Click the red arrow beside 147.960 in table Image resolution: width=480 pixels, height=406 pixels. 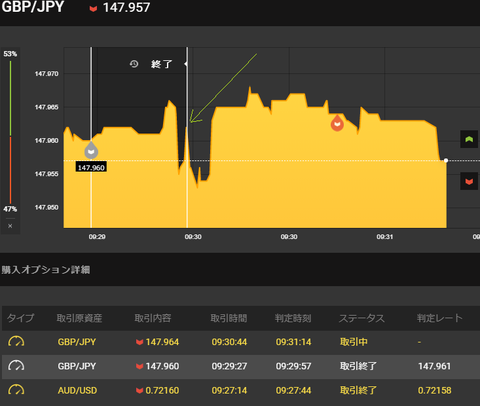(140, 366)
